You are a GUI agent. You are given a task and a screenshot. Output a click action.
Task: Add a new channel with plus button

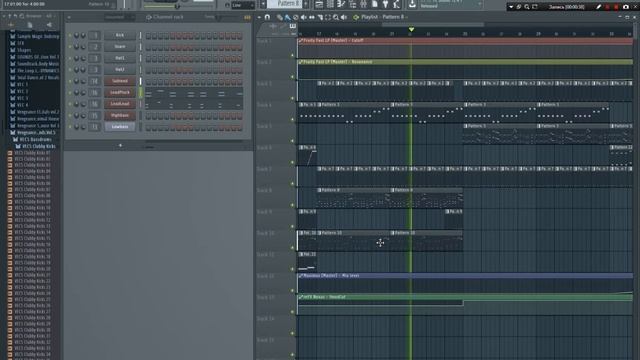tap(120, 145)
